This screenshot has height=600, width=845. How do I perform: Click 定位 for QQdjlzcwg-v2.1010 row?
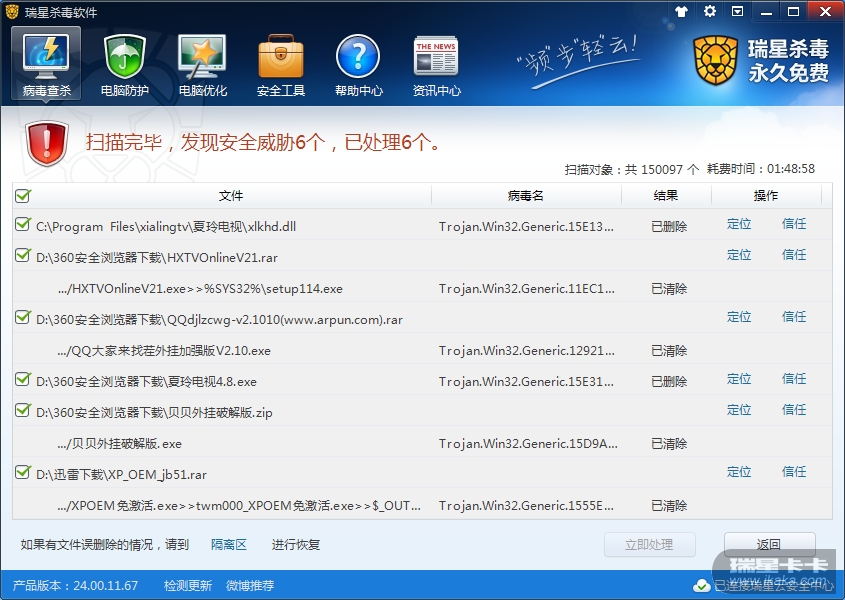coord(739,316)
